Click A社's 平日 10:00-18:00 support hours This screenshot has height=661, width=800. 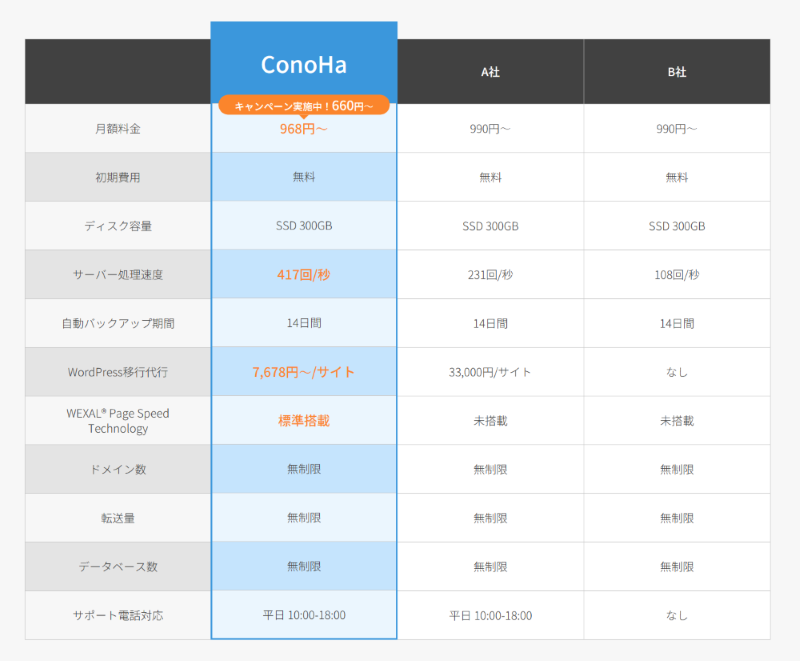point(490,616)
